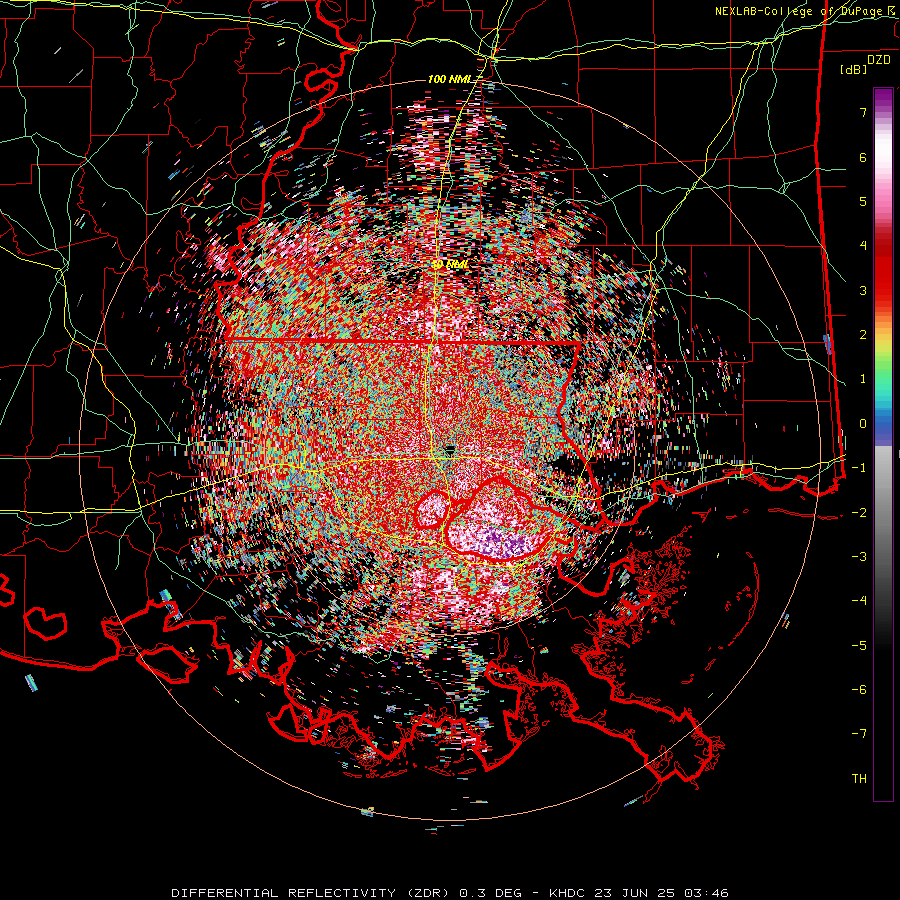Click the [dB] unit label
Screen dimensions: 900x900
tap(854, 70)
